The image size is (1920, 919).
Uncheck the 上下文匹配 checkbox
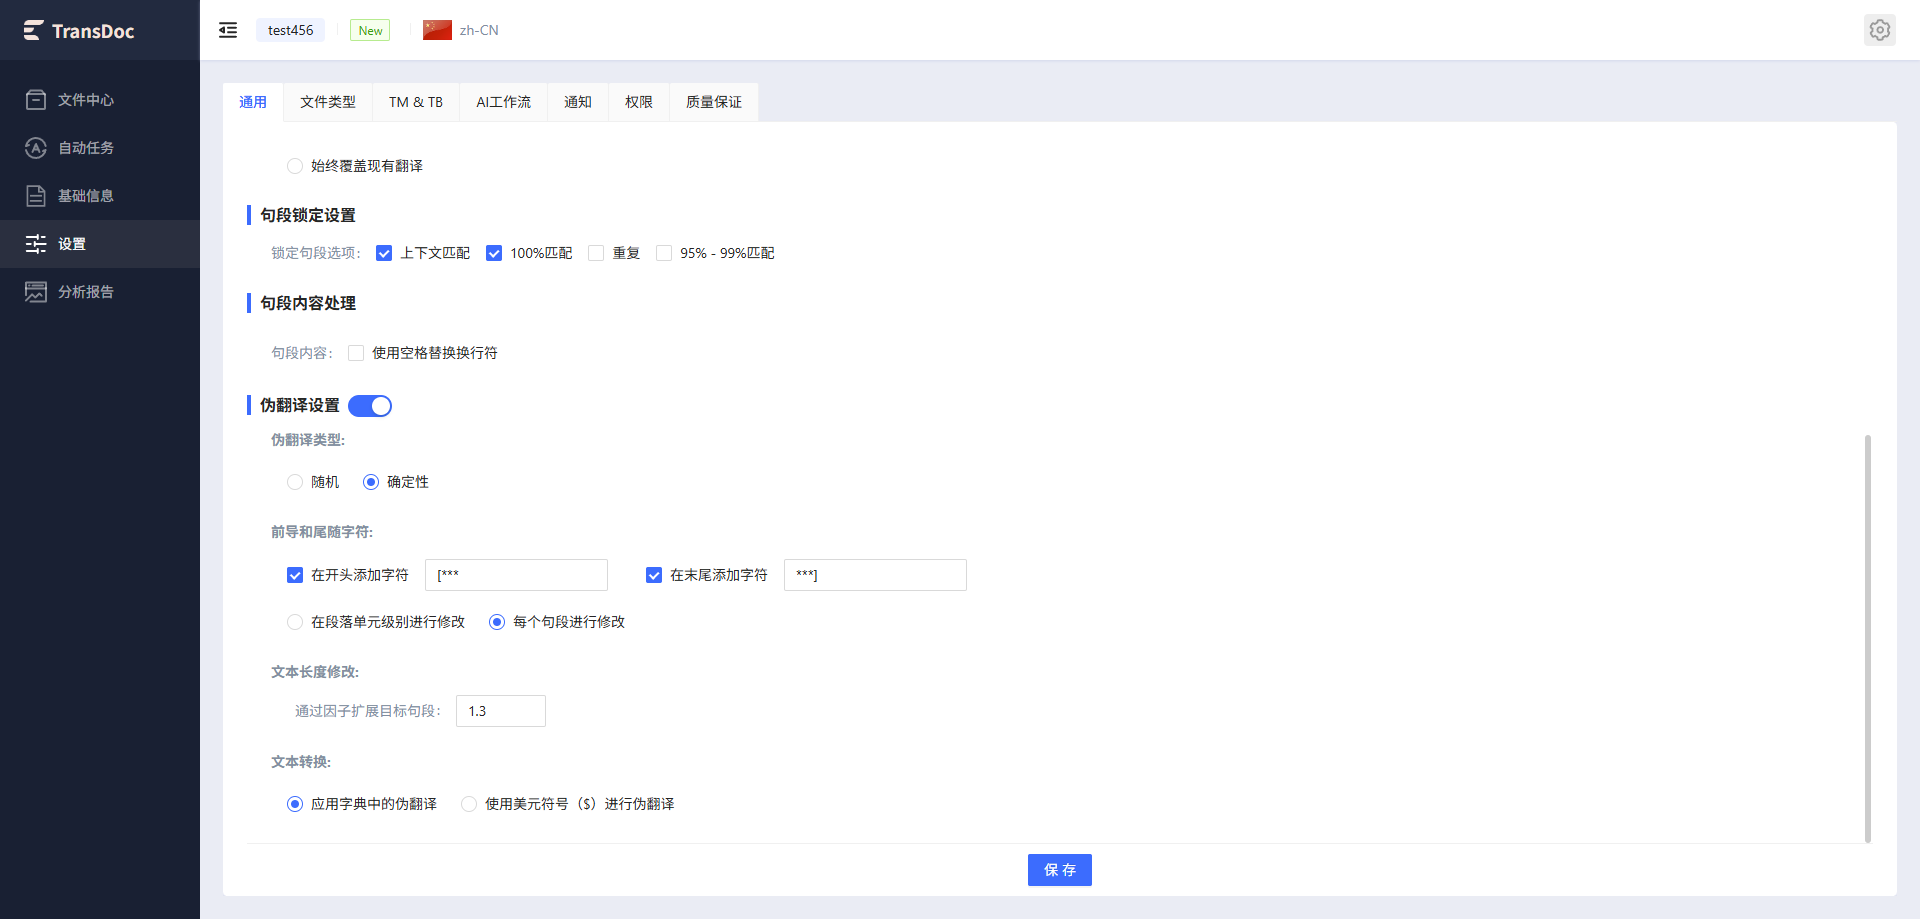[384, 253]
